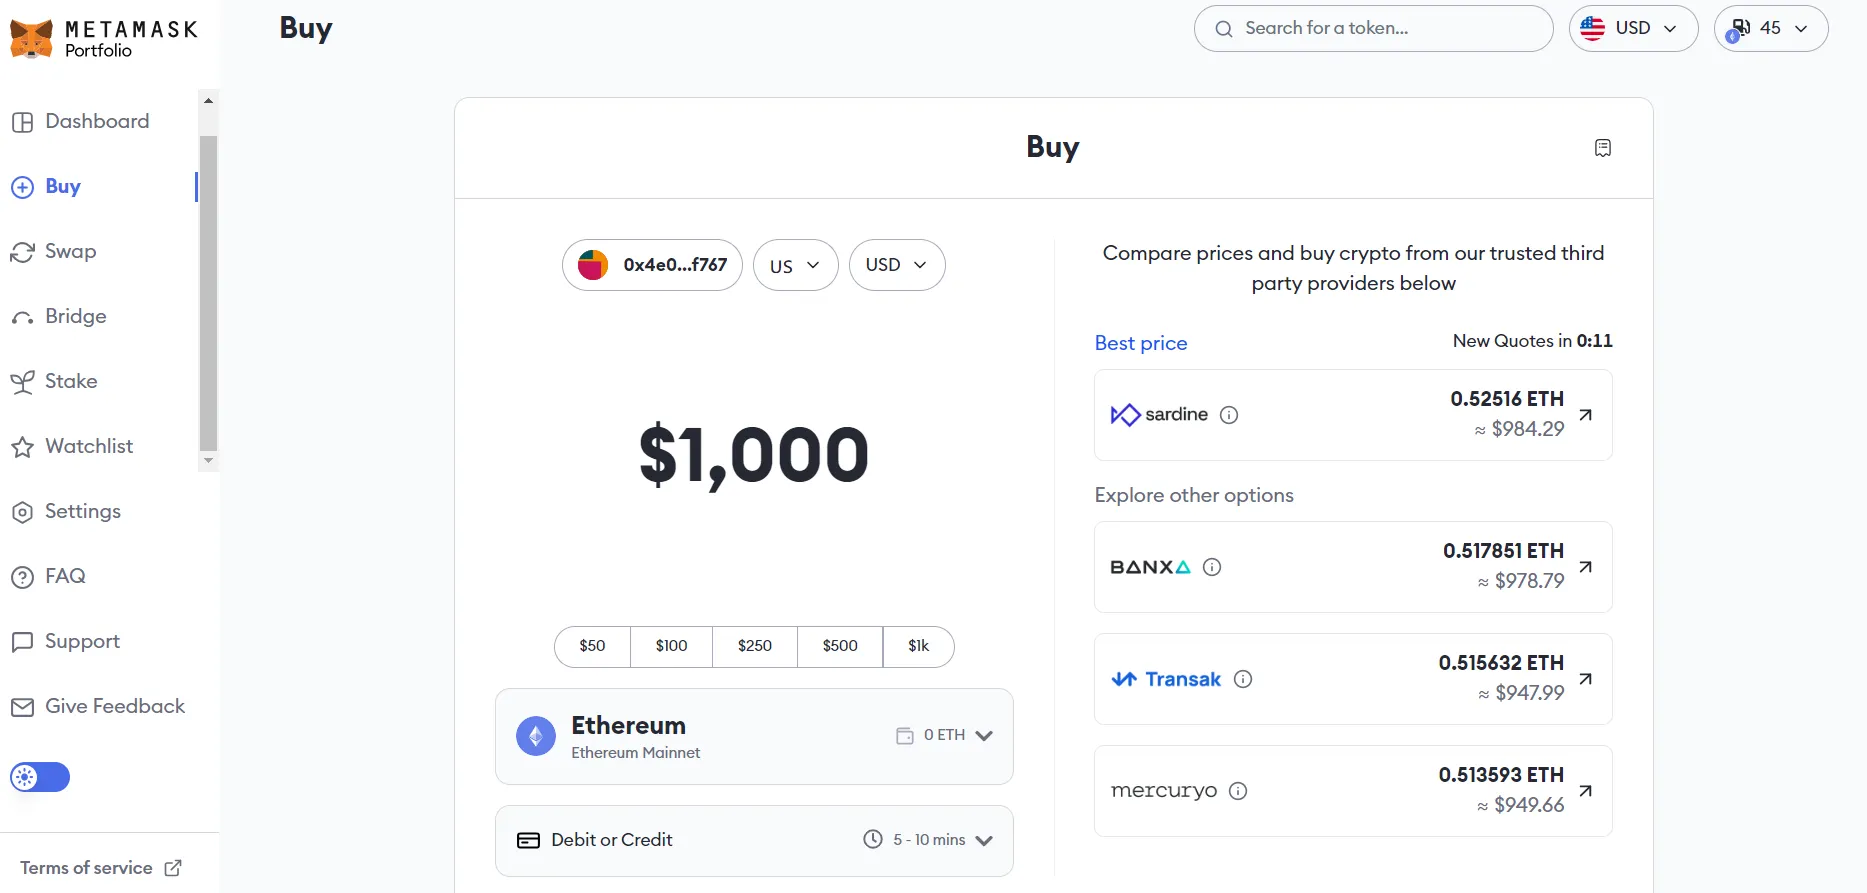Click the MetaMask fox logo
Screen dimensions: 1867x893
click(31, 39)
